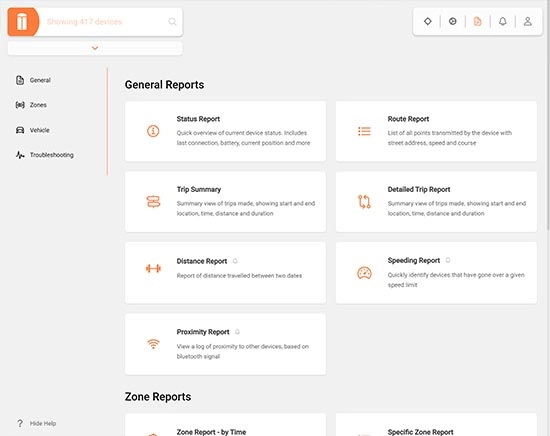The width and height of the screenshot is (550, 436).
Task: Open the diamond map icon in toolbar
Action: 428,21
